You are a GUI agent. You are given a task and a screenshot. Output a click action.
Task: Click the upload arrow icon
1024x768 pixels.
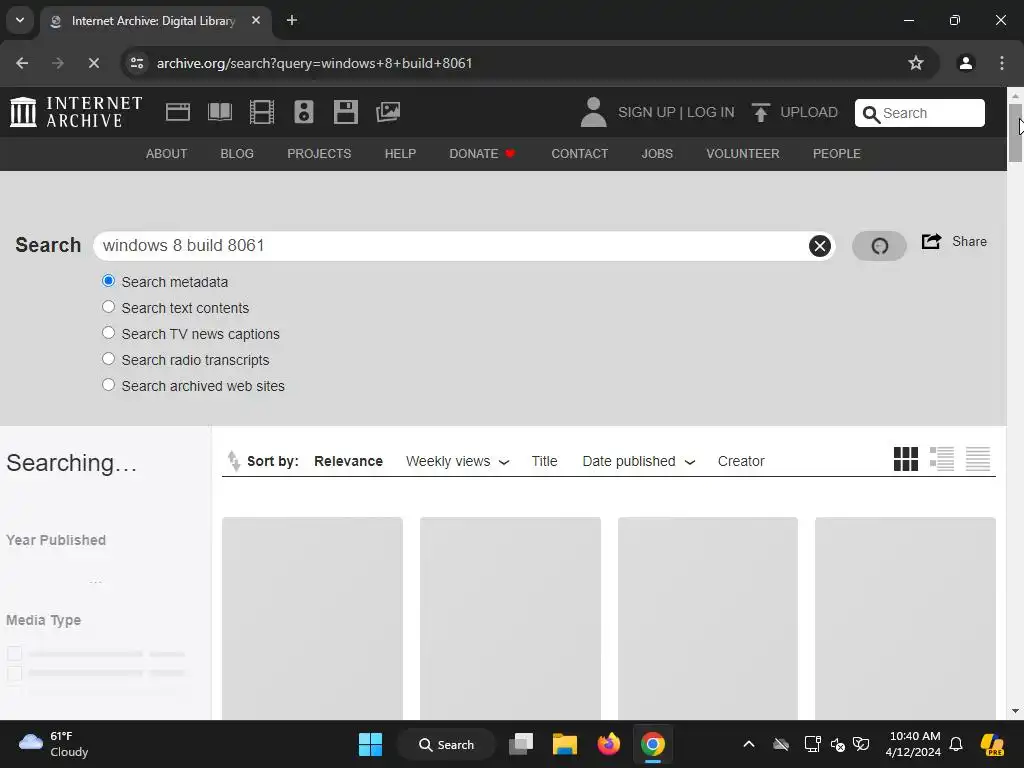(x=760, y=112)
